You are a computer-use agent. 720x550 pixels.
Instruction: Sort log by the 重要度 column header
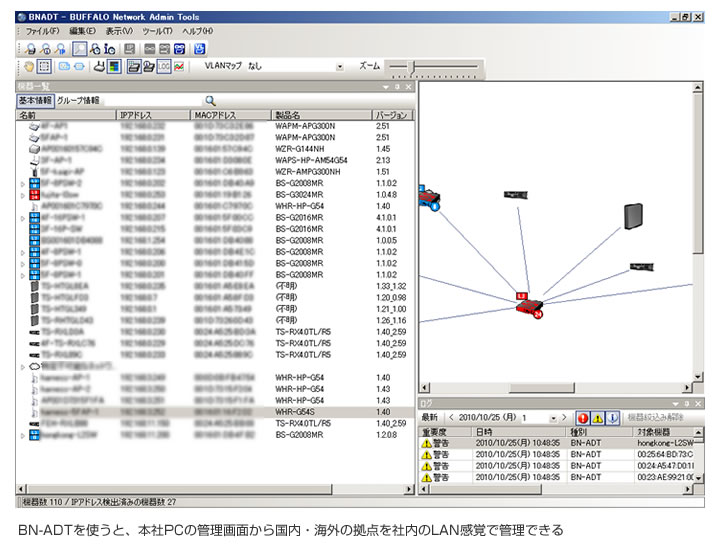pos(445,432)
